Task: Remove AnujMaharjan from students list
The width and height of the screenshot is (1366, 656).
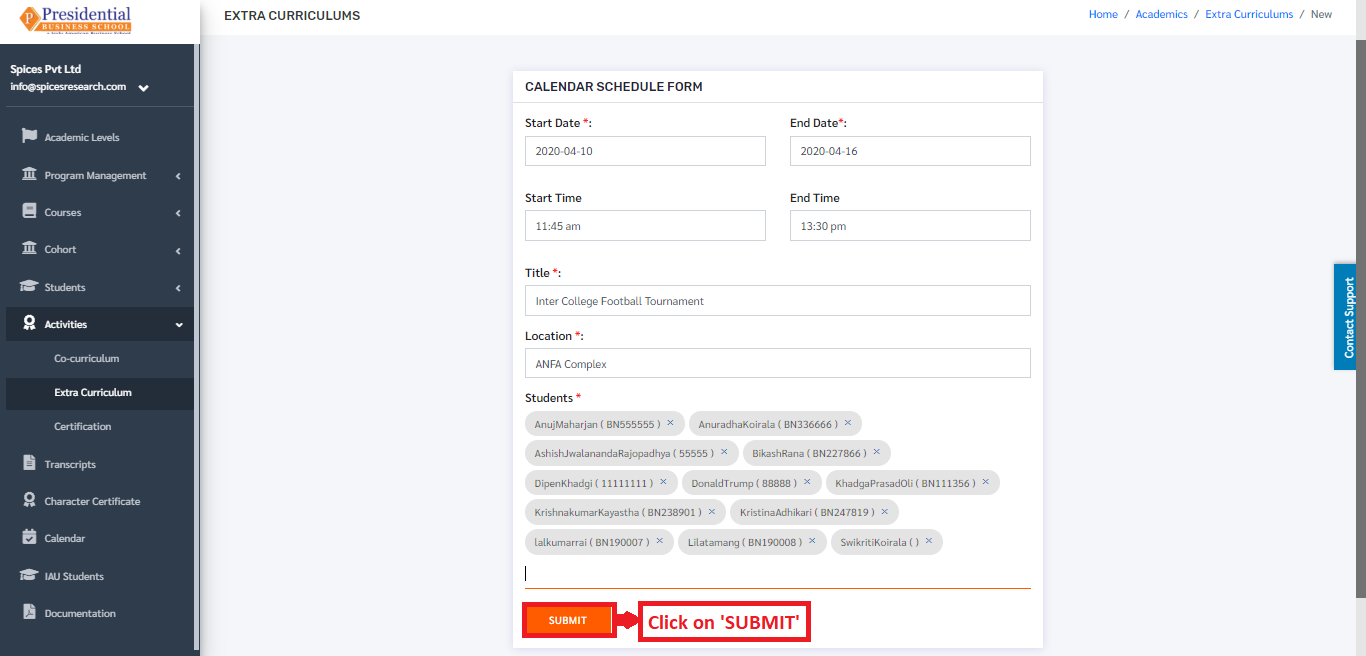Action: (670, 423)
